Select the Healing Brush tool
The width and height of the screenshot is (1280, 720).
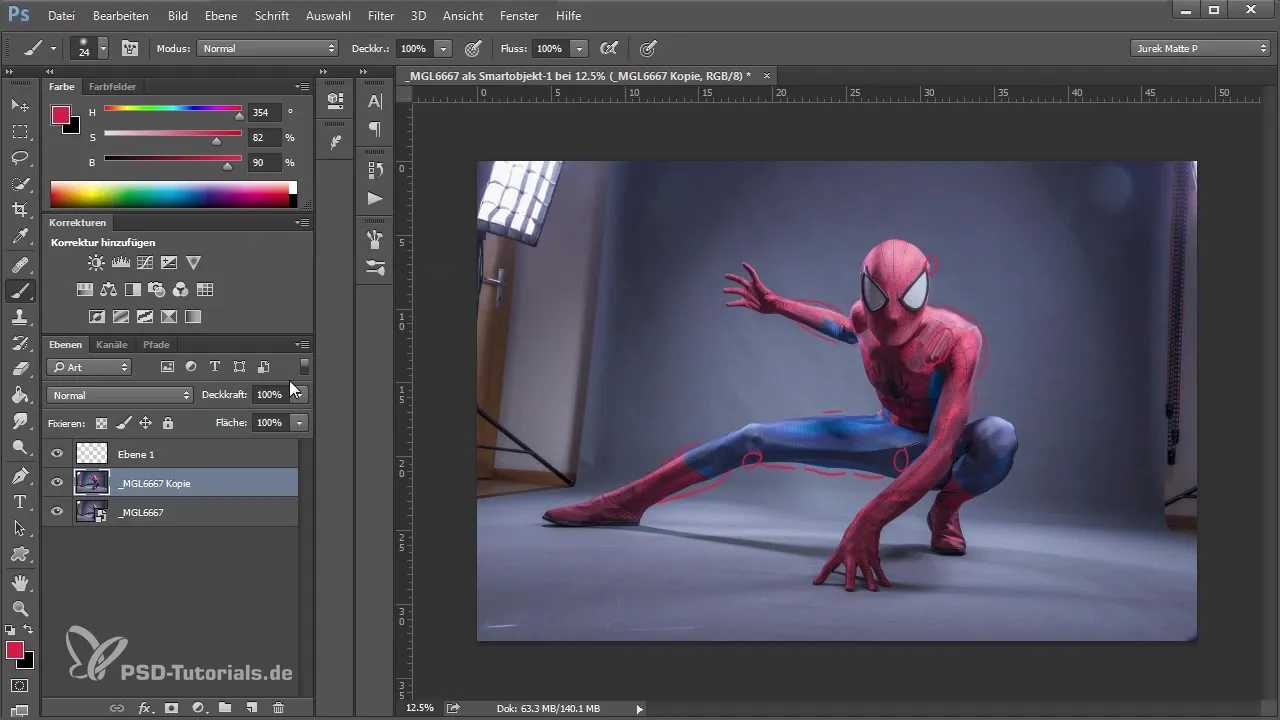click(20, 265)
